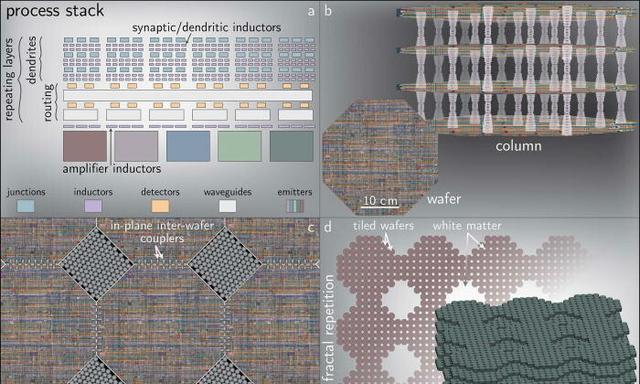Click the '10 cm' scale bar

380,201
